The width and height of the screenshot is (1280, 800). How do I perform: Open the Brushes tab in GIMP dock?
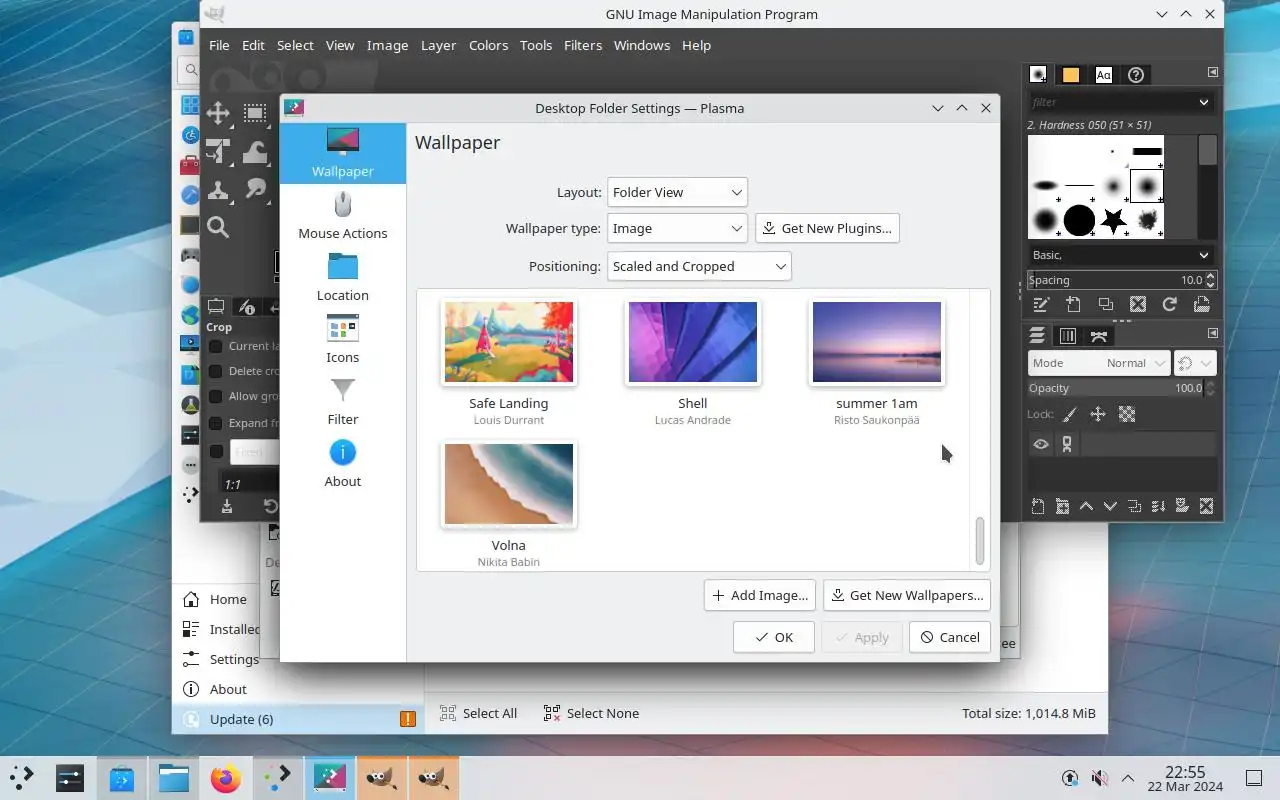[1038, 74]
